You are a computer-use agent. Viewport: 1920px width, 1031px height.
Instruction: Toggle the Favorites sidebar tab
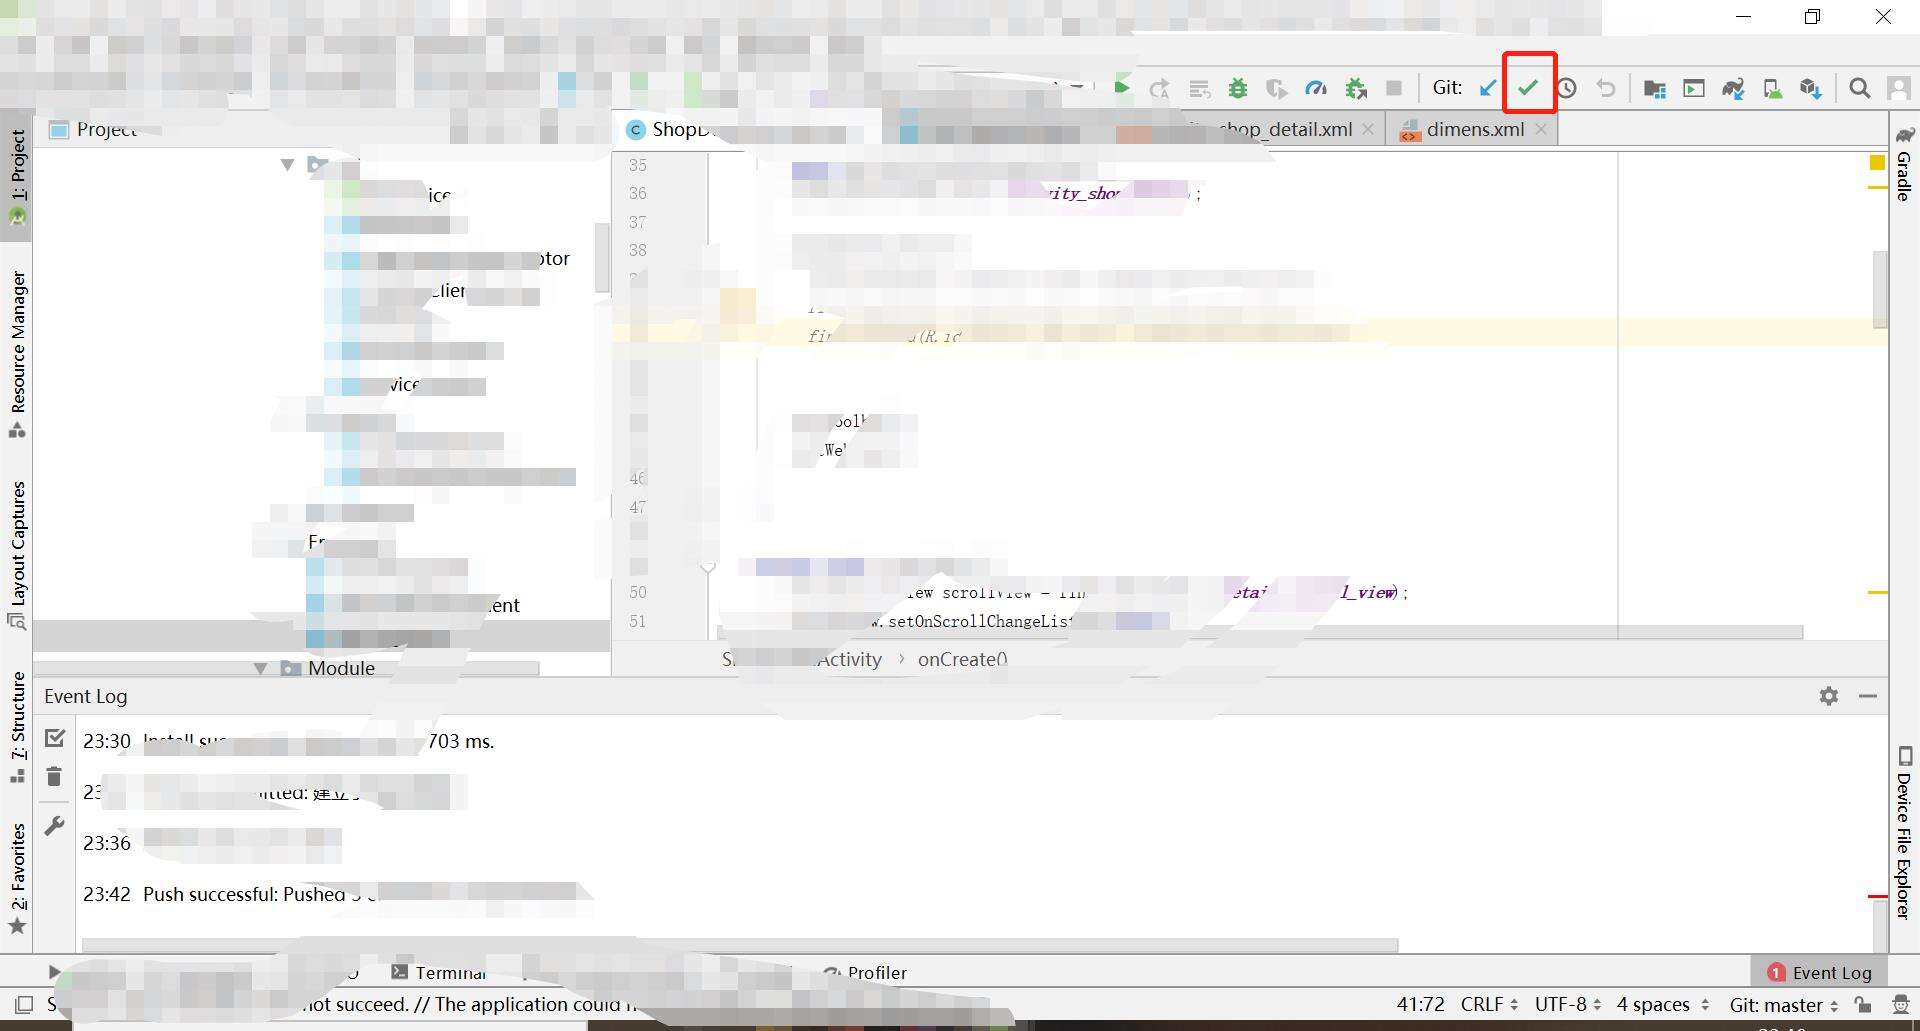(17, 878)
